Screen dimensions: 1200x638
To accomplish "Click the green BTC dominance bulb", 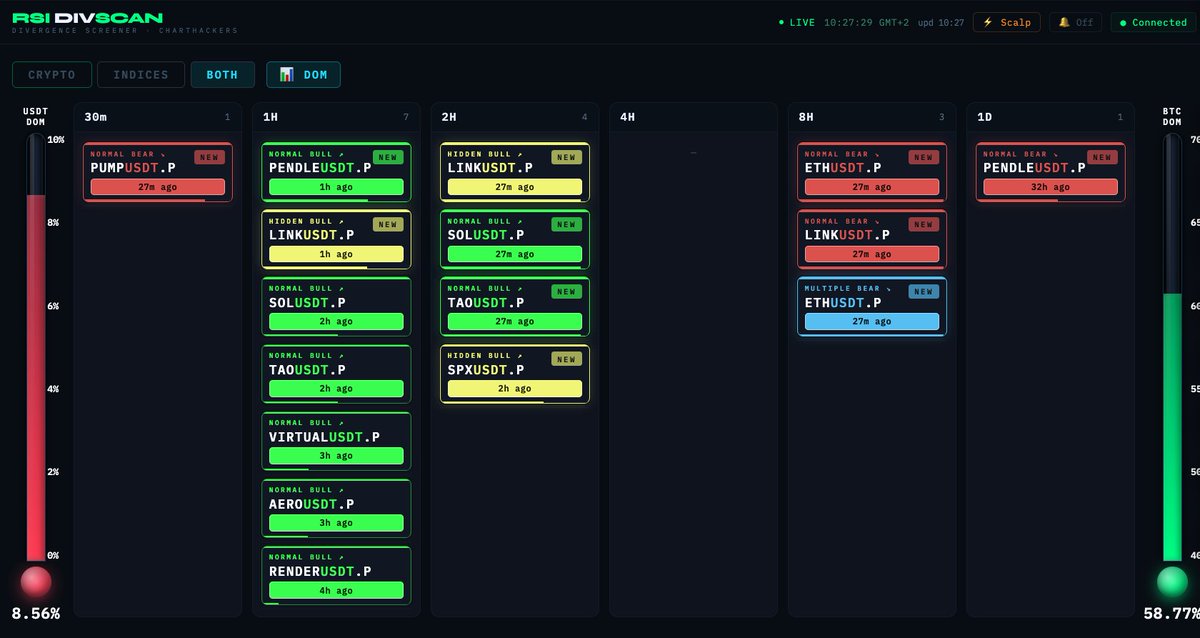I will pyautogui.click(x=1172, y=582).
